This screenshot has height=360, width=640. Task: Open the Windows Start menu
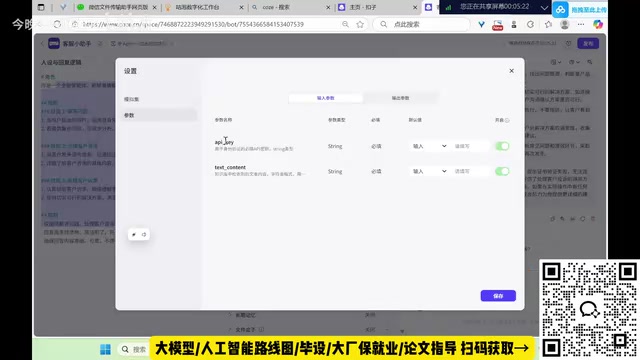coord(105,349)
